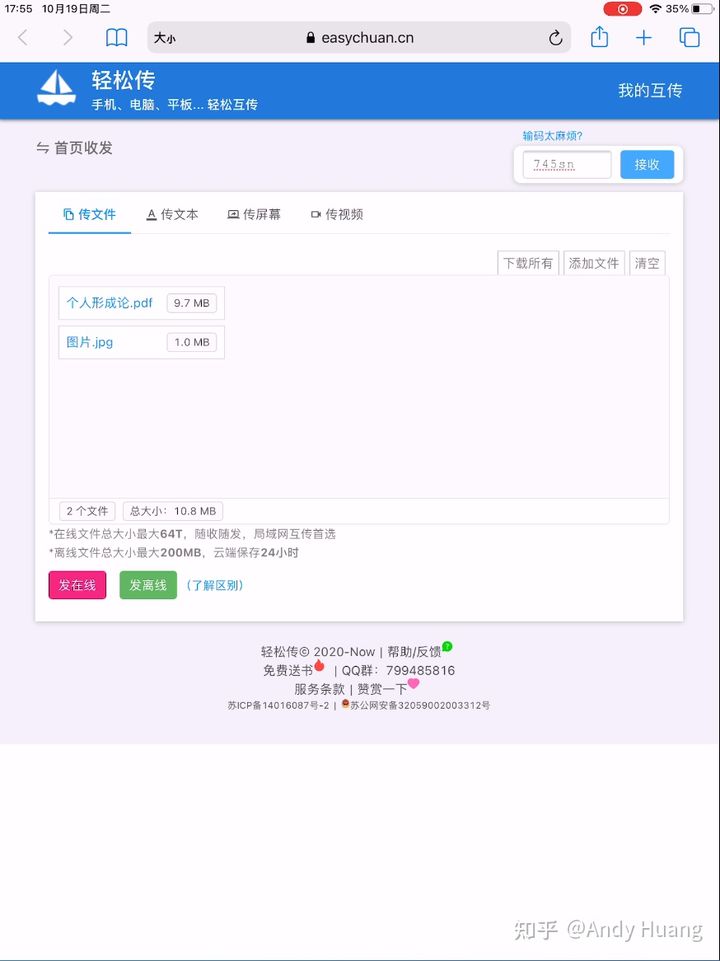Focus the receive code input field

[x=567, y=165]
